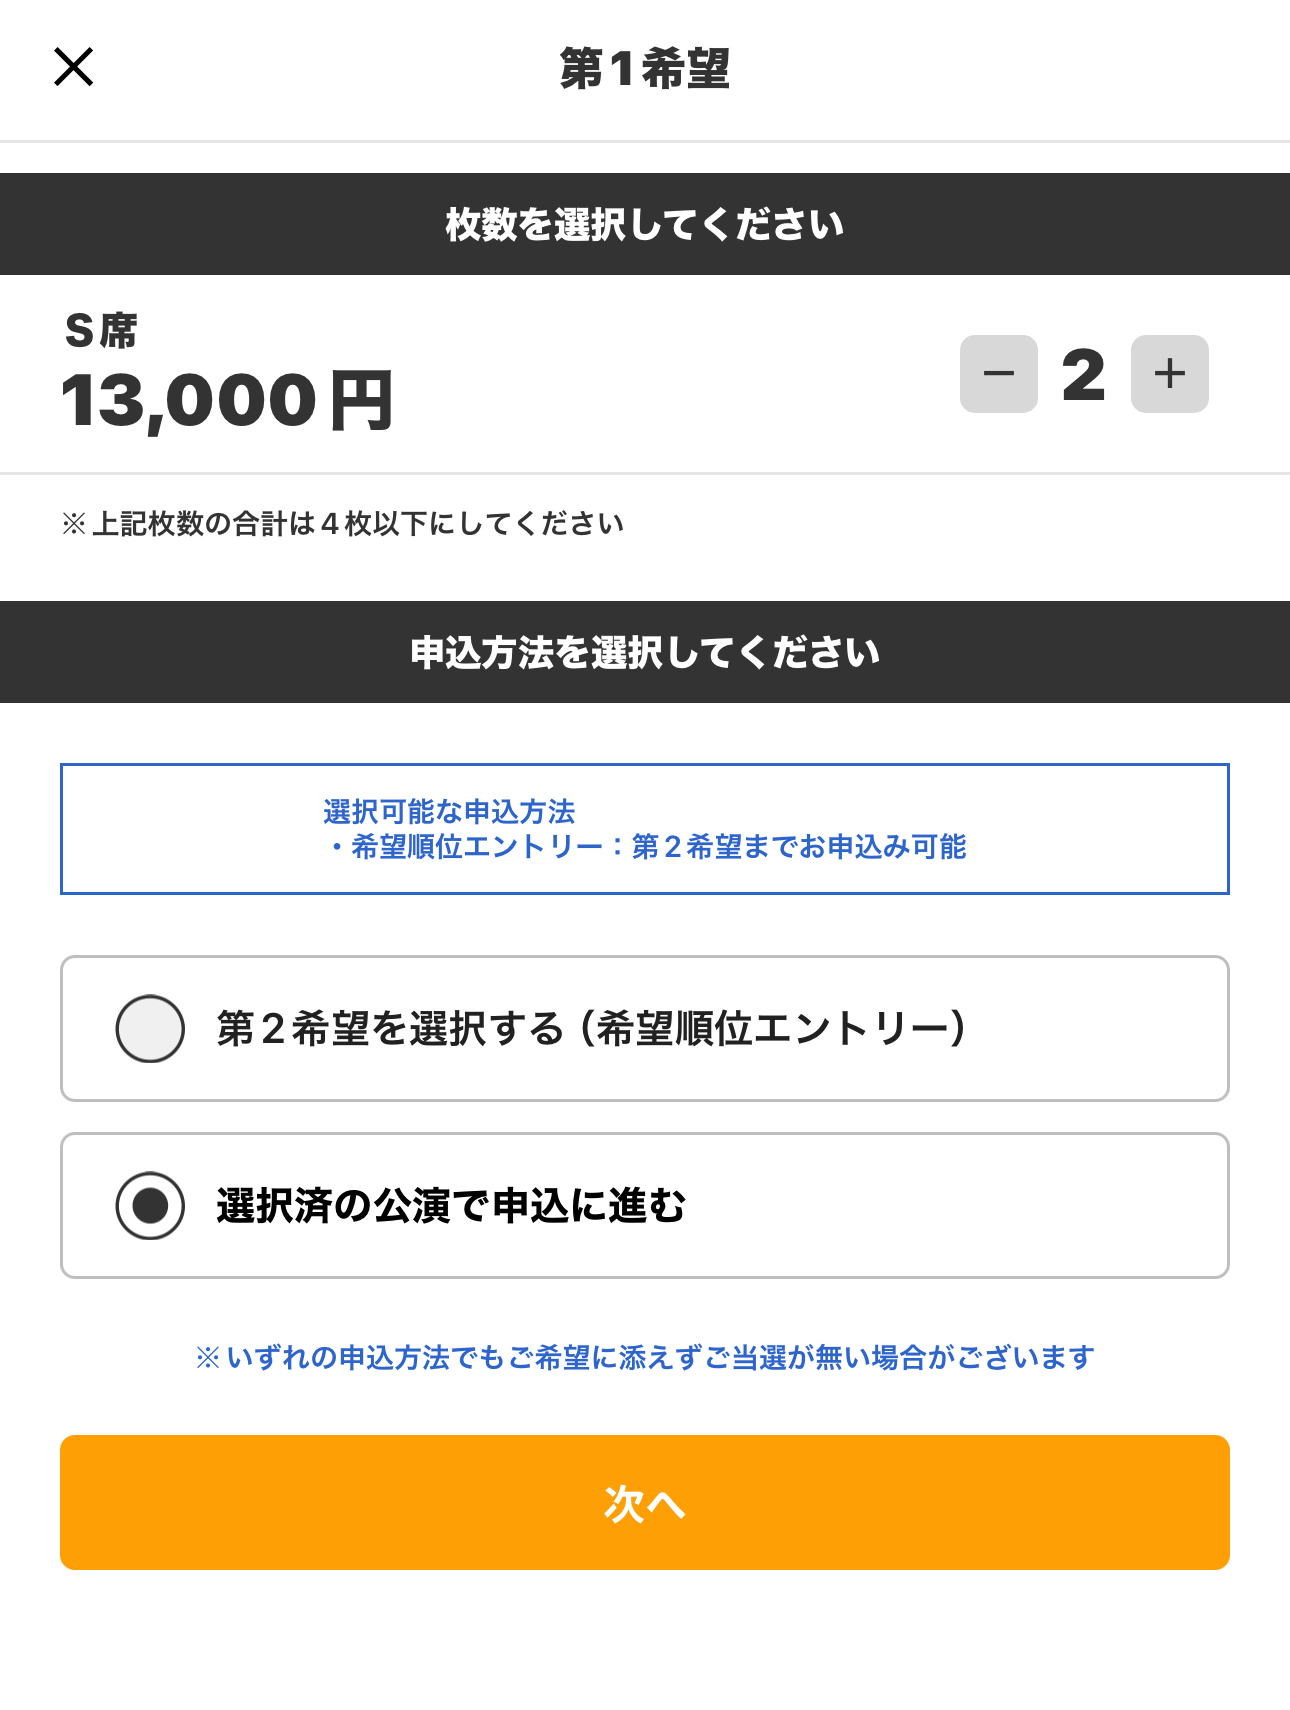Click the 選択可能な申込方法 heading text
Image resolution: width=1290 pixels, height=1710 pixels.
coord(449,811)
